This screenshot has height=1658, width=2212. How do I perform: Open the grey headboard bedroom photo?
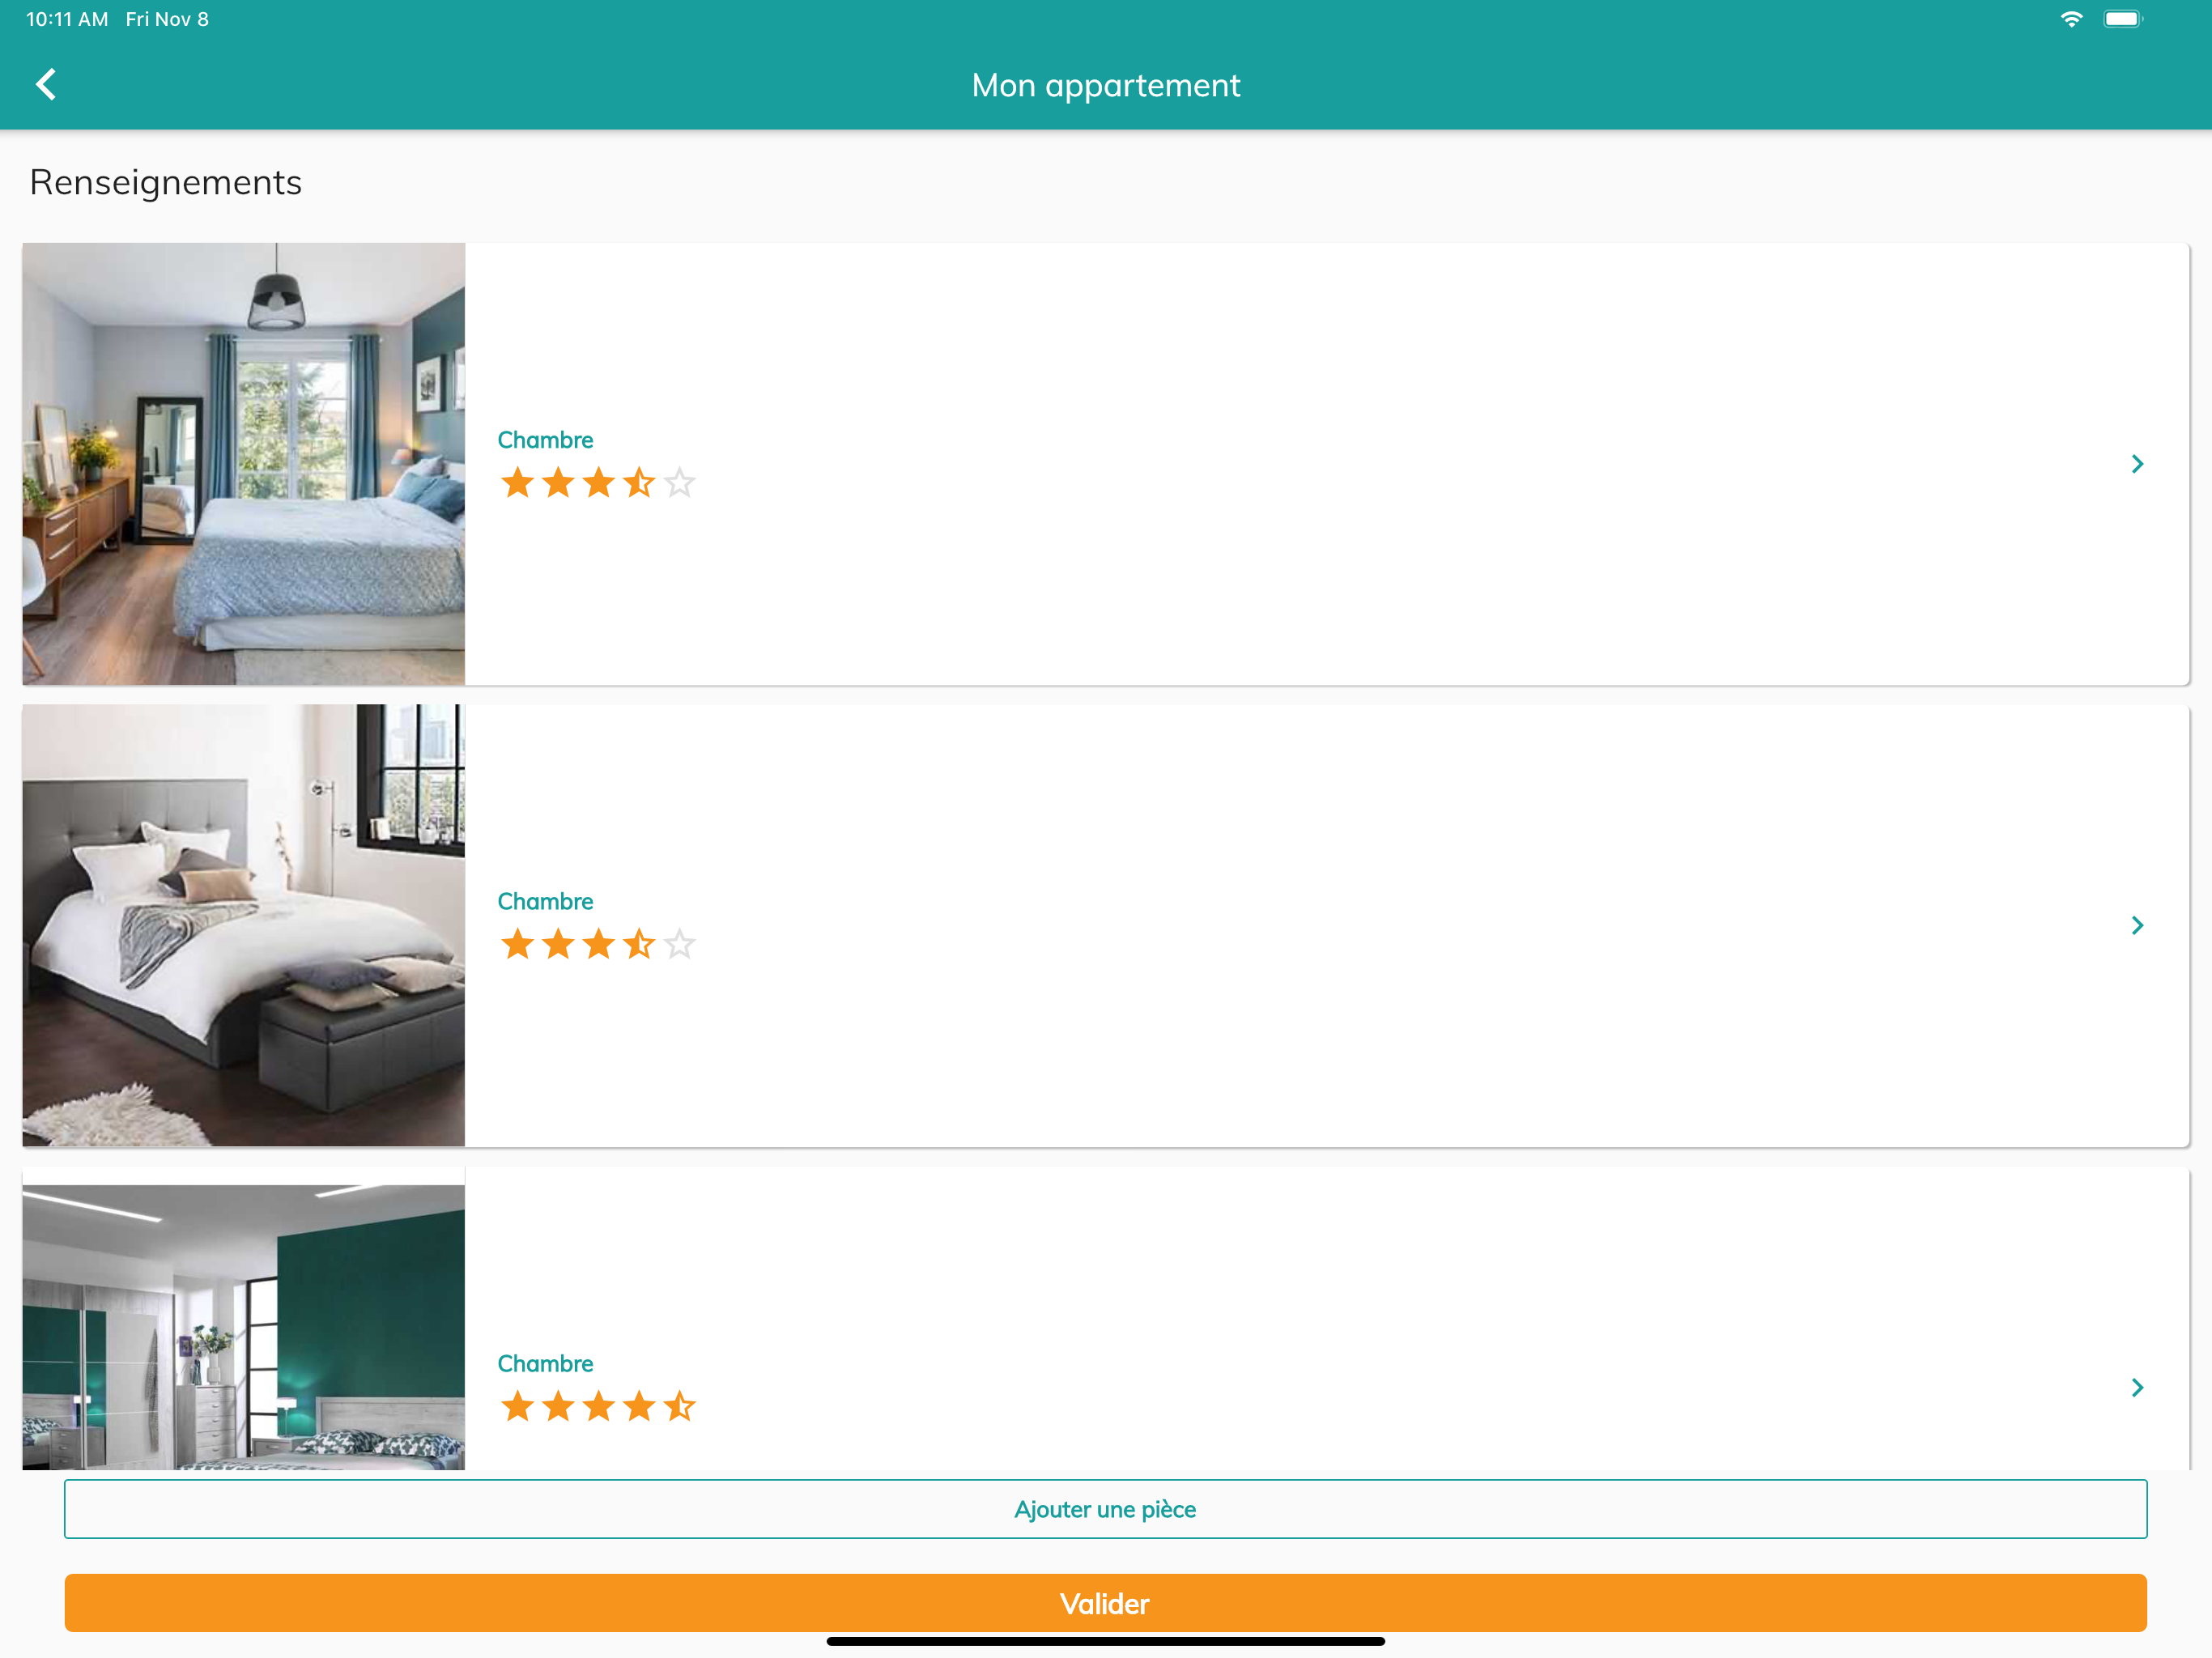click(243, 925)
